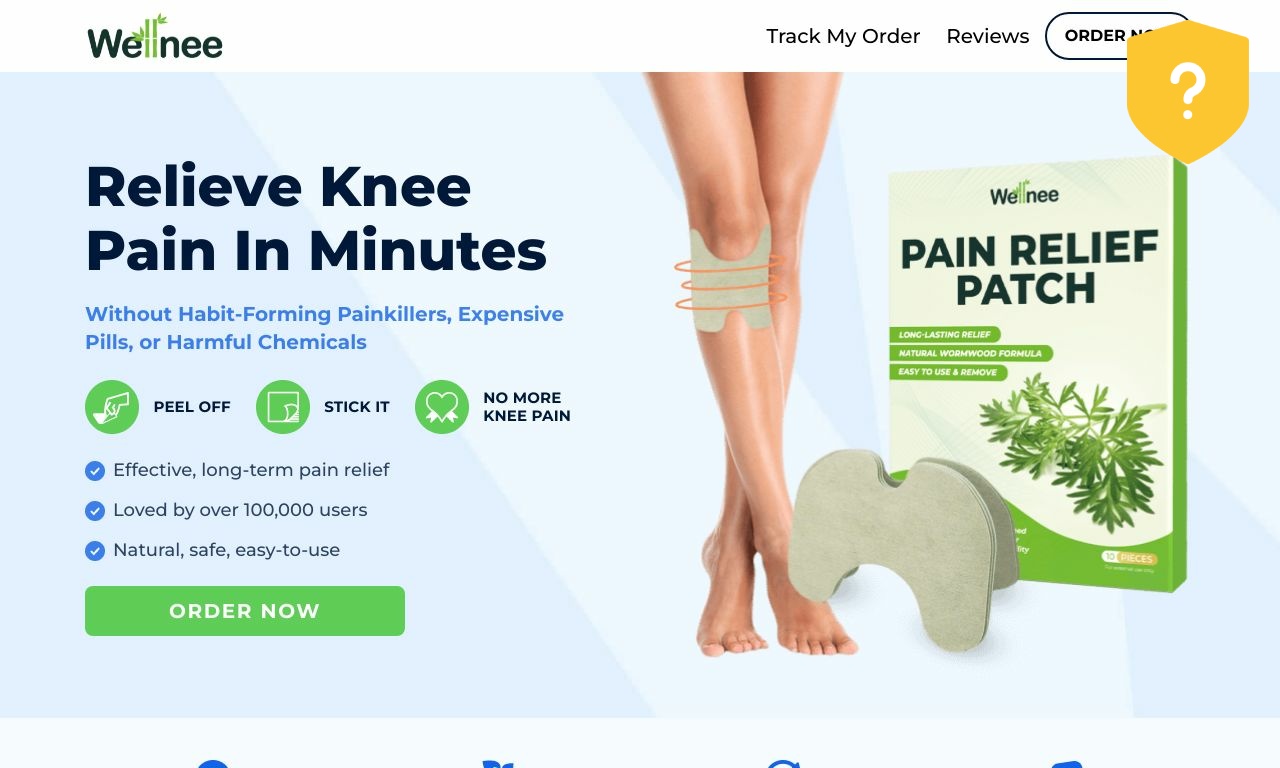Click the Stick It patch icon

pos(283,407)
